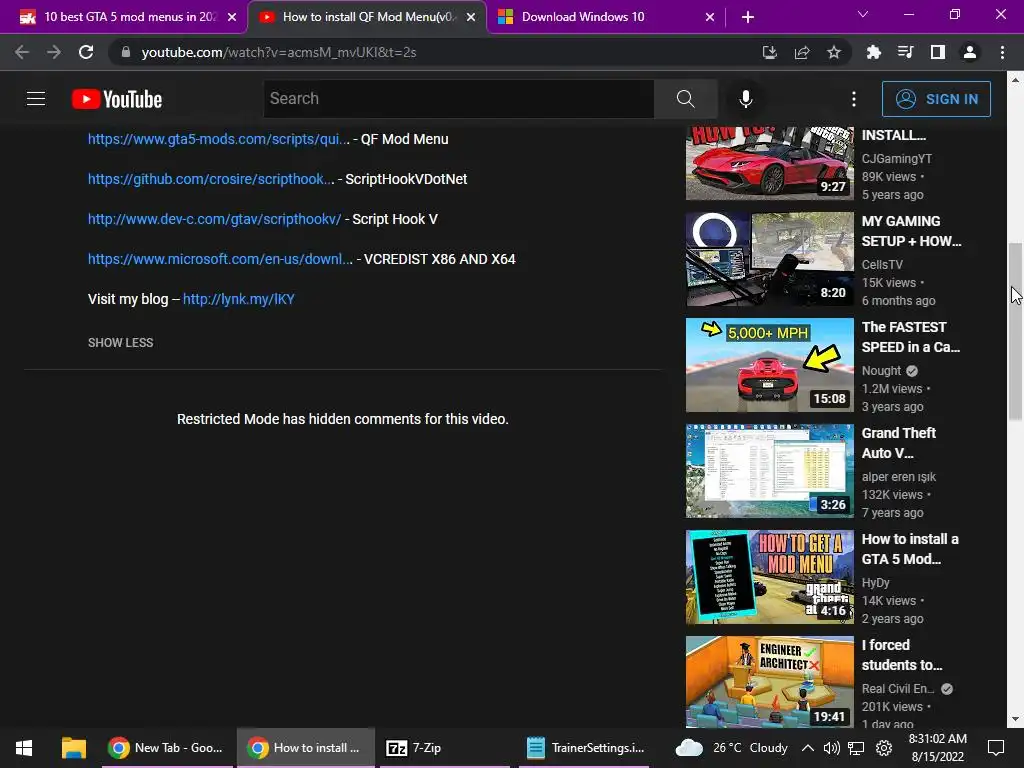The width and height of the screenshot is (1024, 768).
Task: Click the volume speaker tray icon
Action: pos(831,748)
